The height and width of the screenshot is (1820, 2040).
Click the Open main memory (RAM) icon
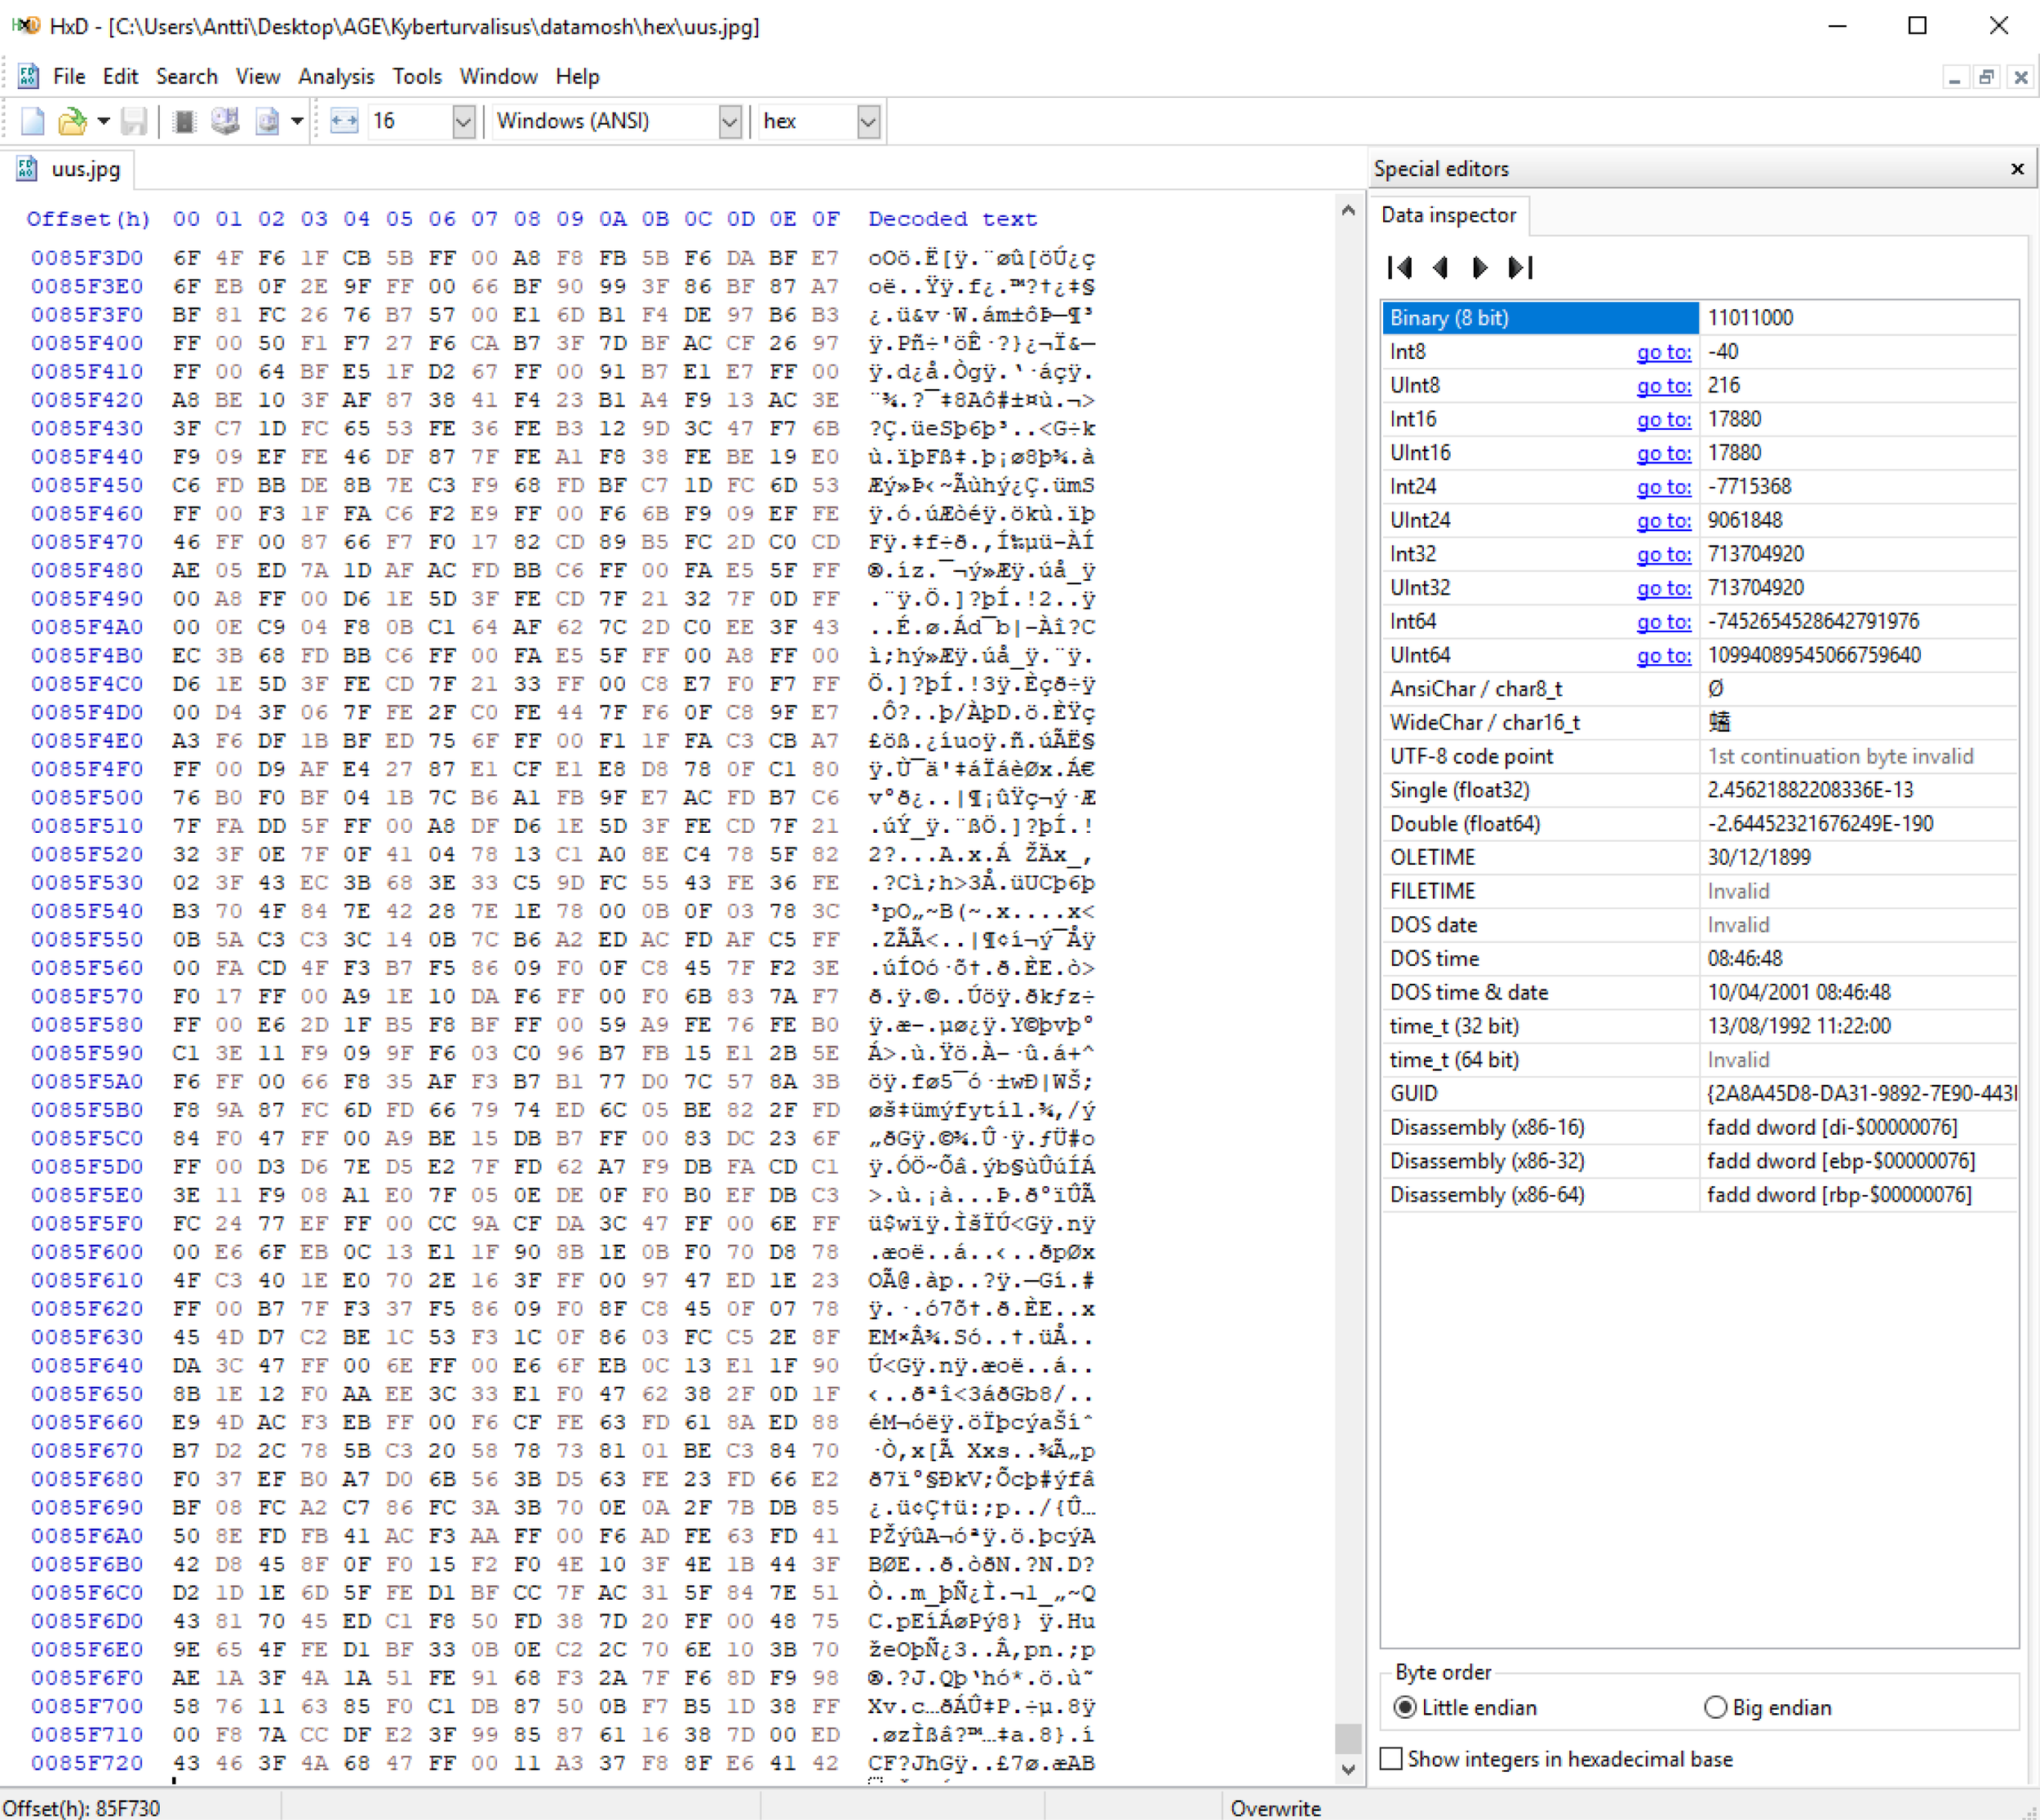pos(184,121)
